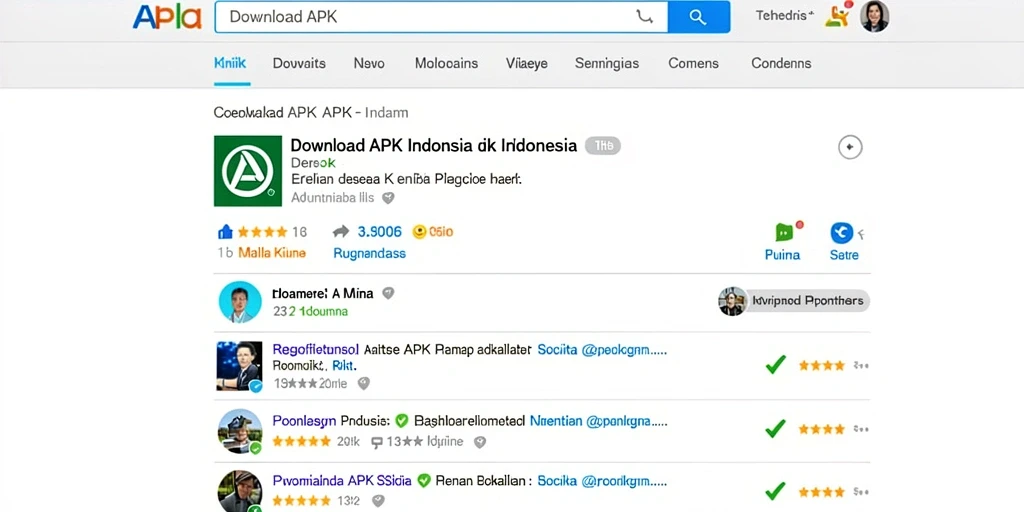Click the green APK app icon

click(248, 171)
